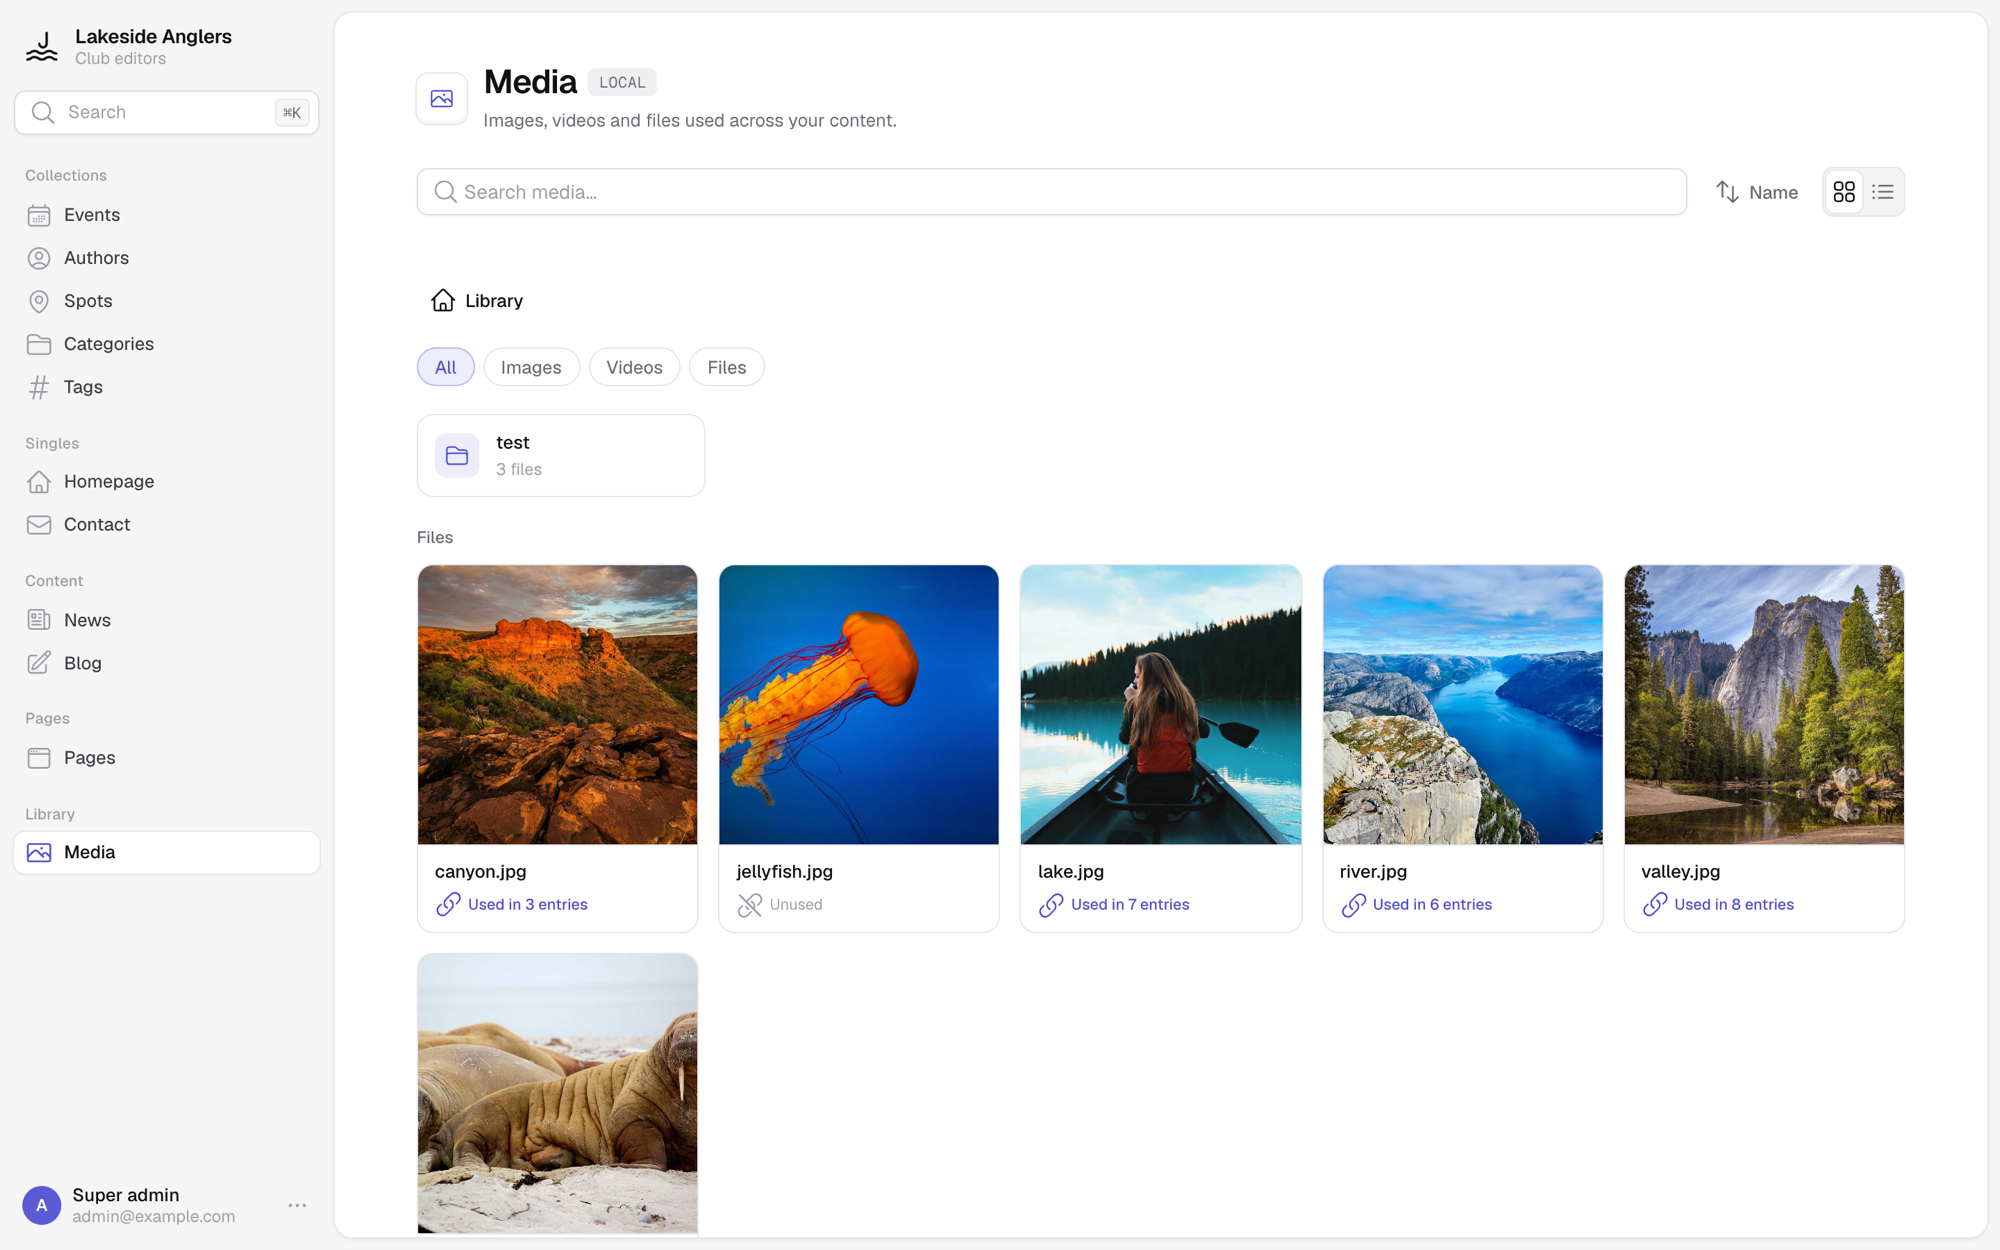Open the valley.jpg thumbnail

click(x=1764, y=705)
